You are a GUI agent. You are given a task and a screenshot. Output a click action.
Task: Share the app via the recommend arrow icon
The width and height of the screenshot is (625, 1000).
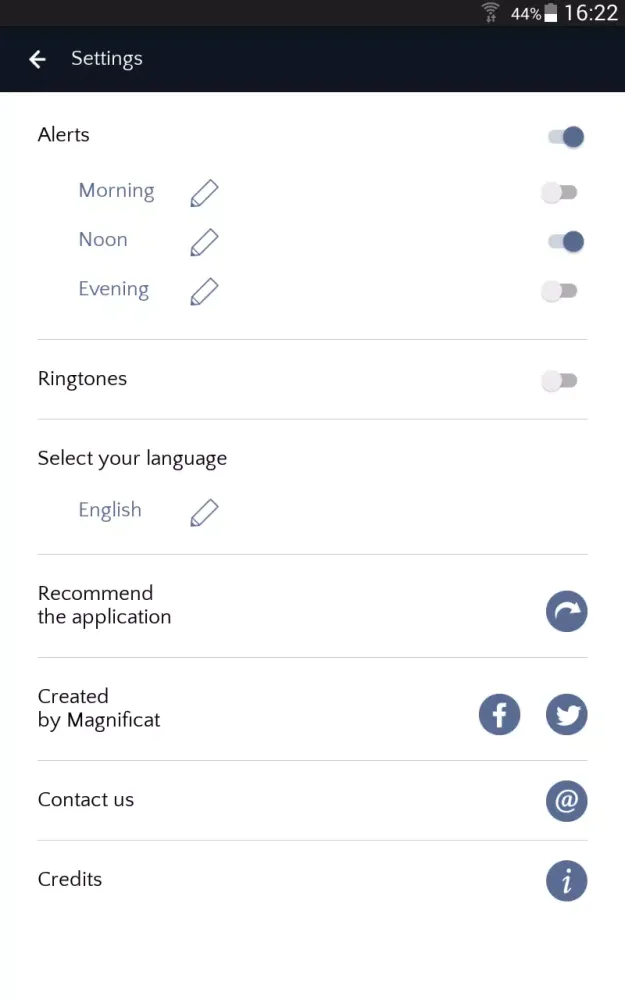pyautogui.click(x=566, y=611)
